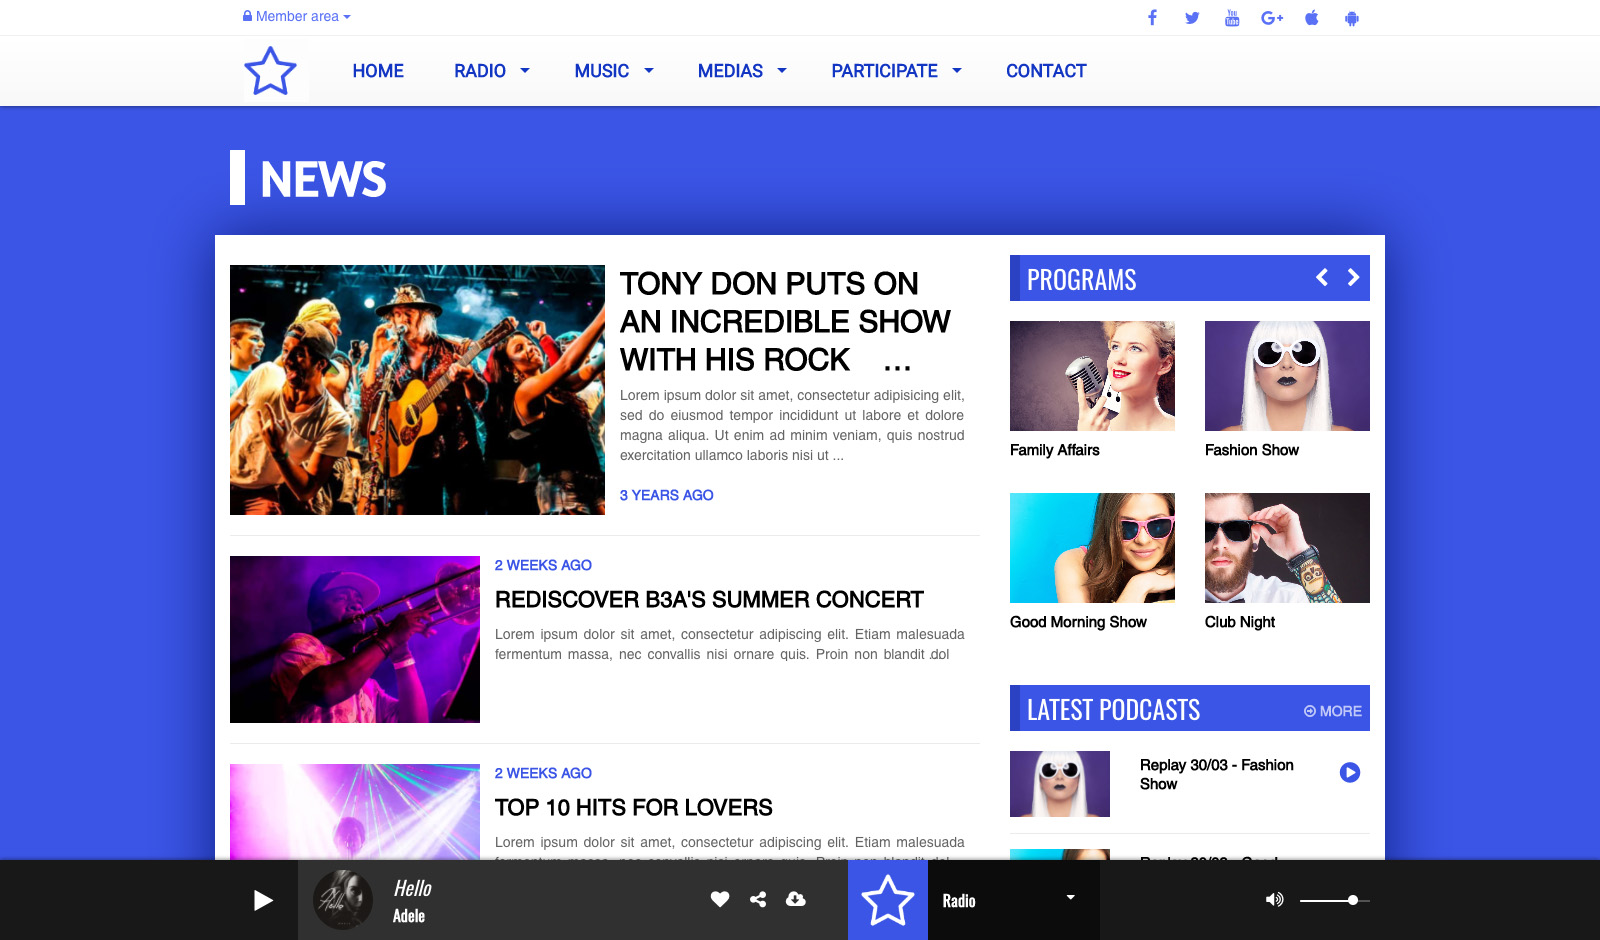Share the current track Hello
Viewport: 1600px width, 940px height.
[x=758, y=899]
